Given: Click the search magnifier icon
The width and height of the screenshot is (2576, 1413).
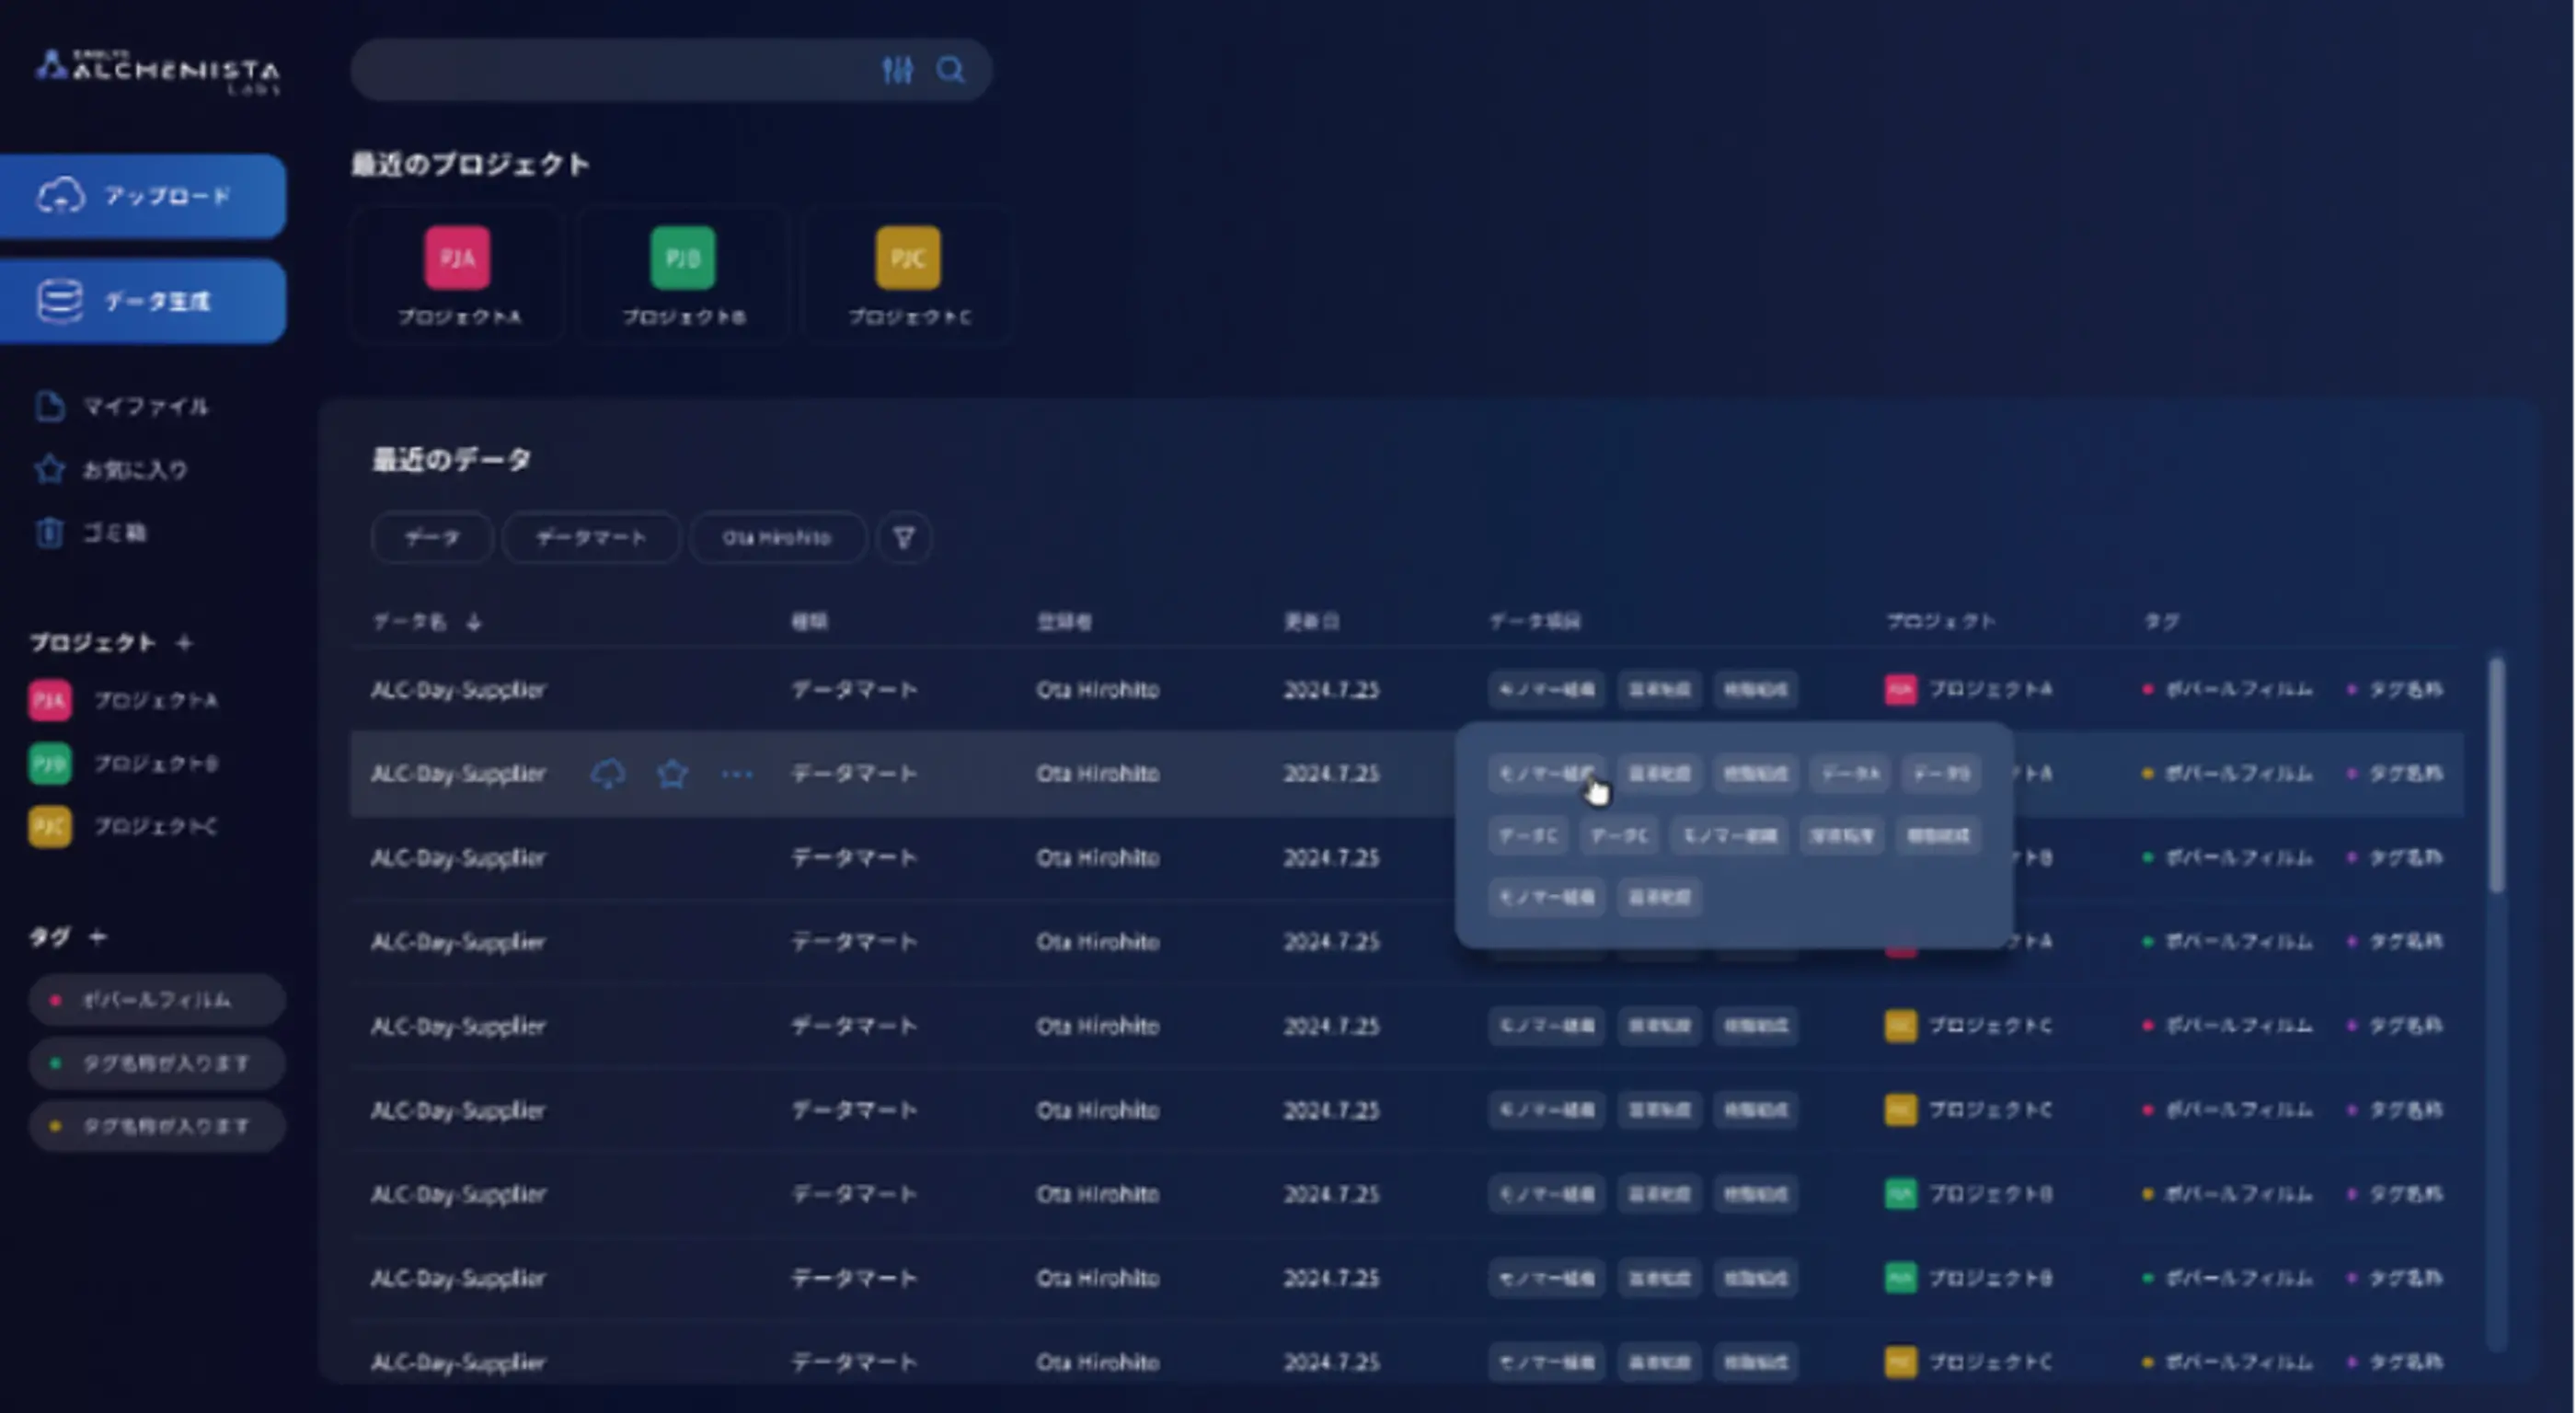Looking at the screenshot, I should pyautogui.click(x=950, y=70).
